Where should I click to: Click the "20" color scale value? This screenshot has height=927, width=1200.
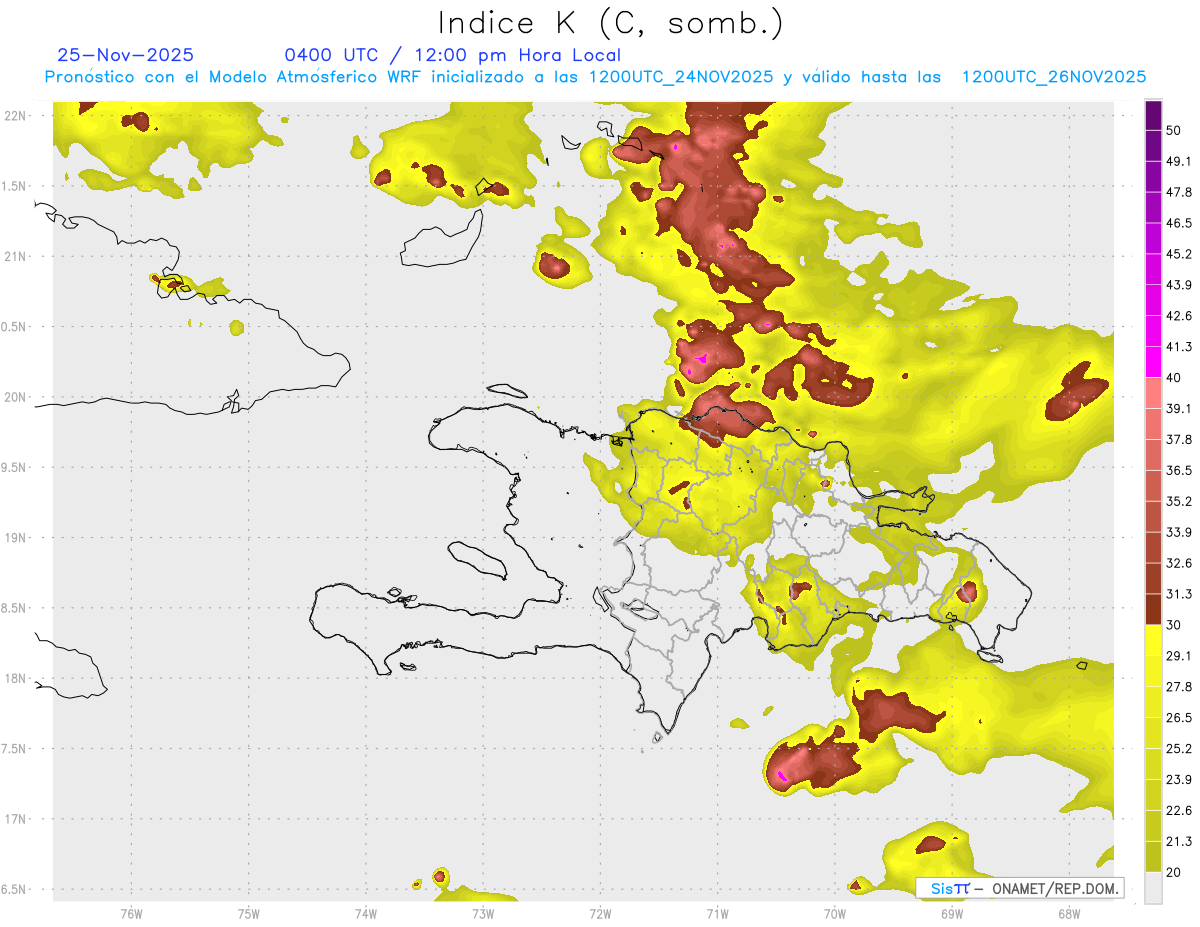pyautogui.click(x=1174, y=872)
